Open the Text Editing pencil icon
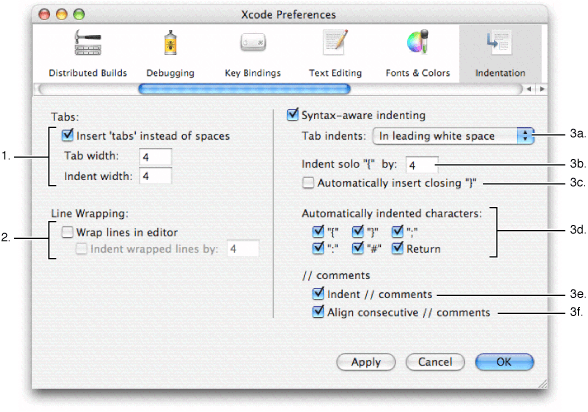 click(x=335, y=42)
